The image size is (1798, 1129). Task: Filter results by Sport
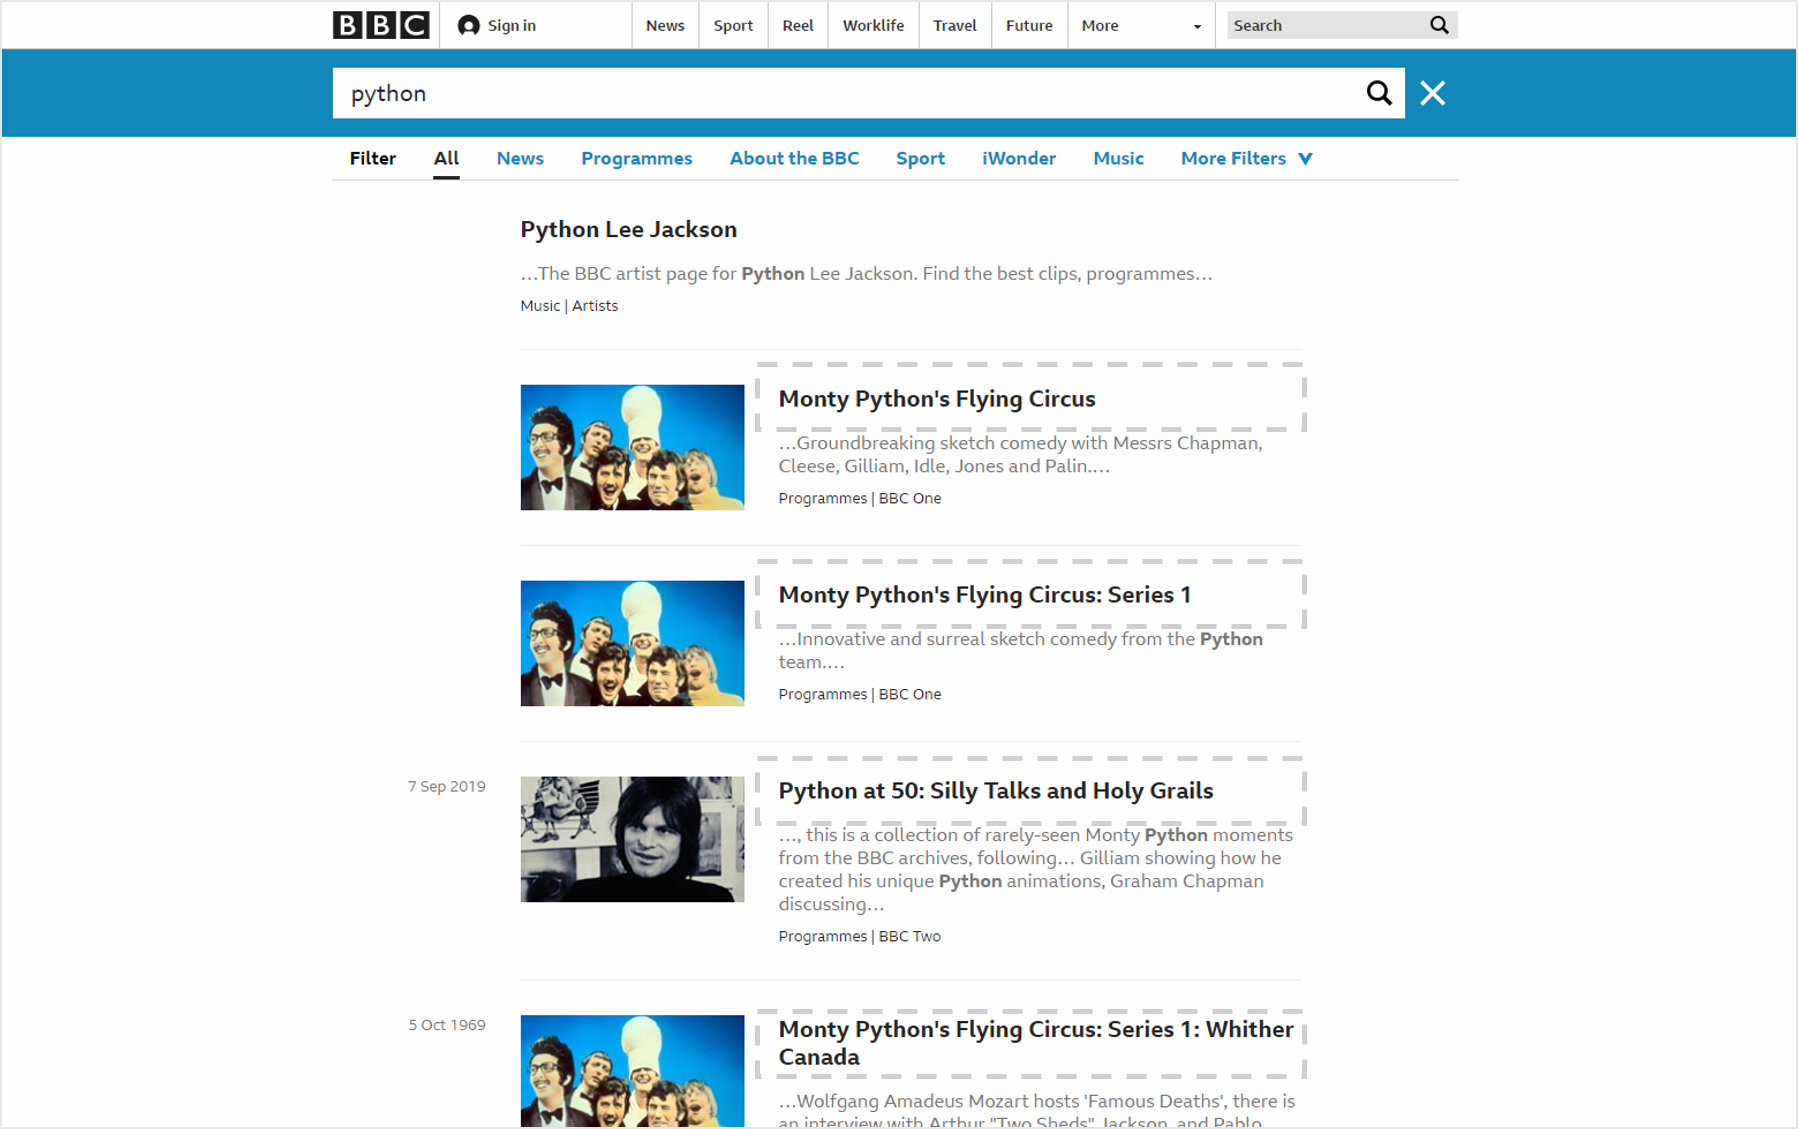[x=920, y=159]
